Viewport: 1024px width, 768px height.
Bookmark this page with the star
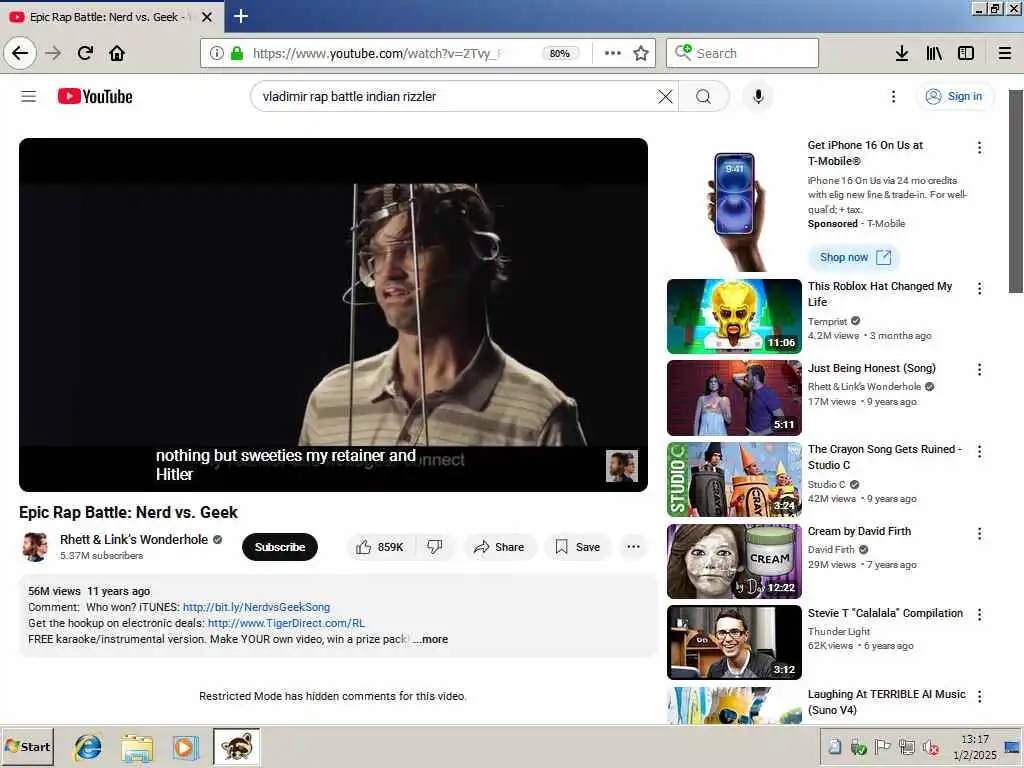(x=641, y=53)
